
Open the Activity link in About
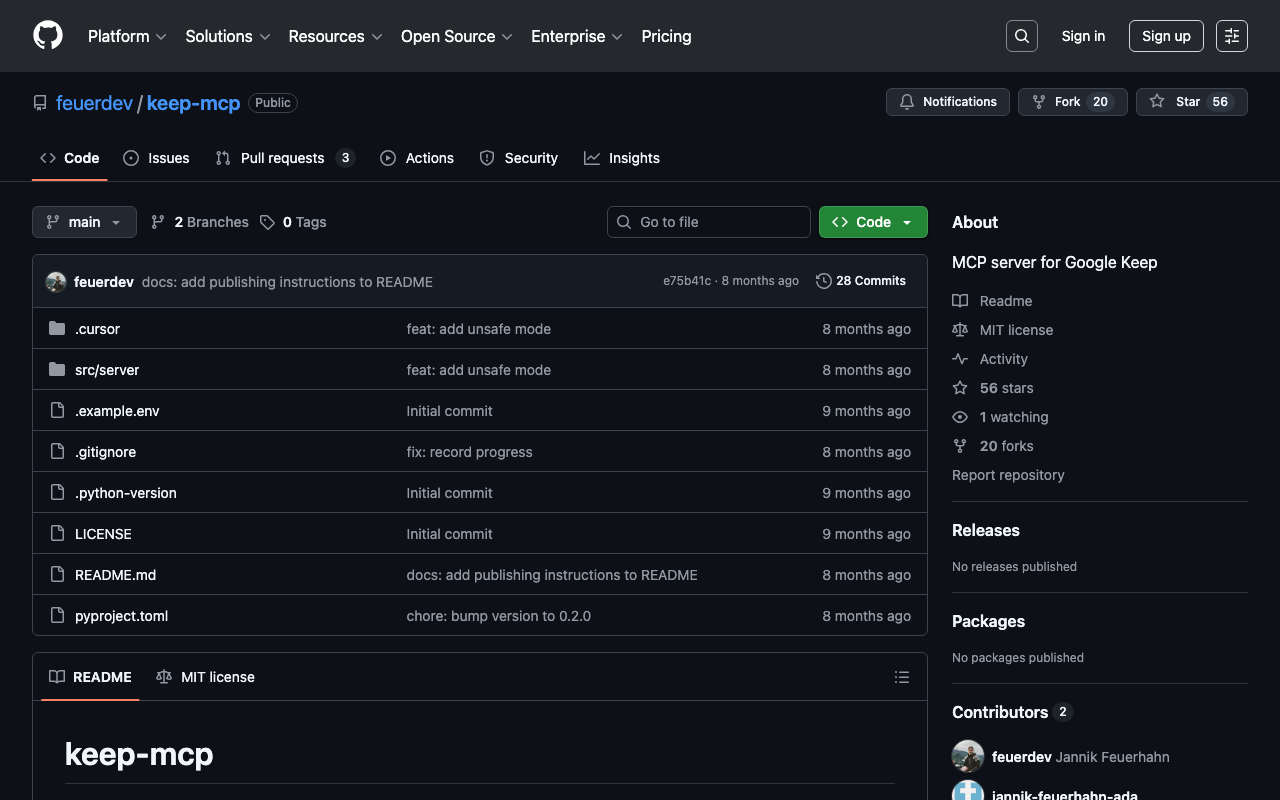[x=1003, y=359]
